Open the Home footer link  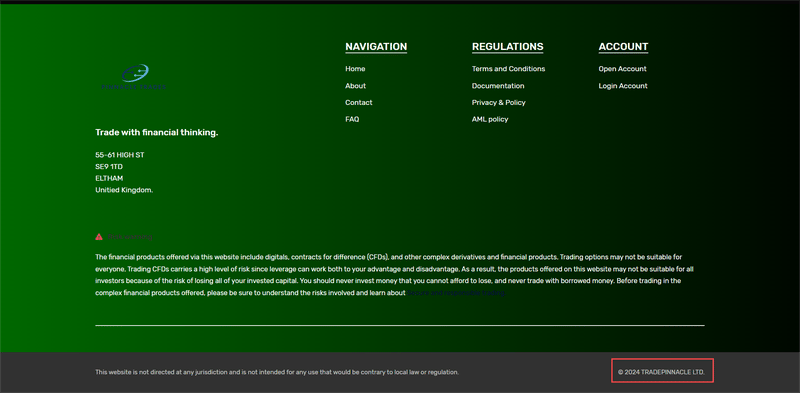click(x=355, y=69)
